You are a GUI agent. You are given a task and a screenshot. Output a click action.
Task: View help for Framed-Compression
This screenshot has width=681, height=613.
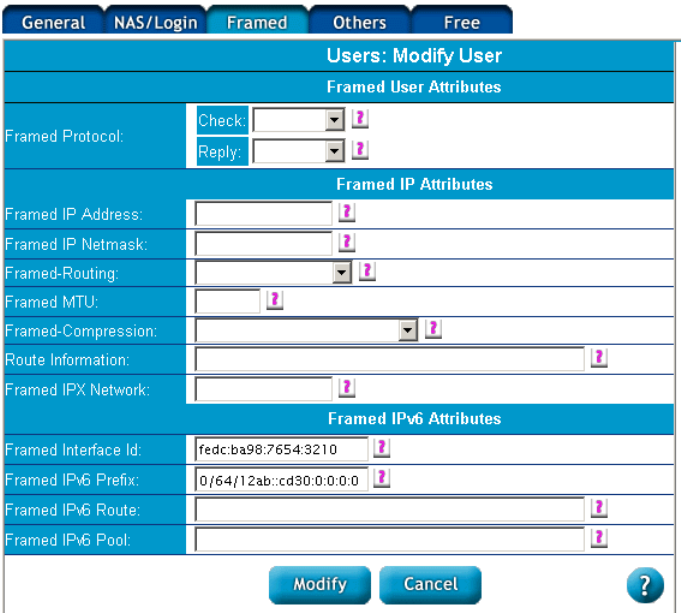pyautogui.click(x=433, y=329)
